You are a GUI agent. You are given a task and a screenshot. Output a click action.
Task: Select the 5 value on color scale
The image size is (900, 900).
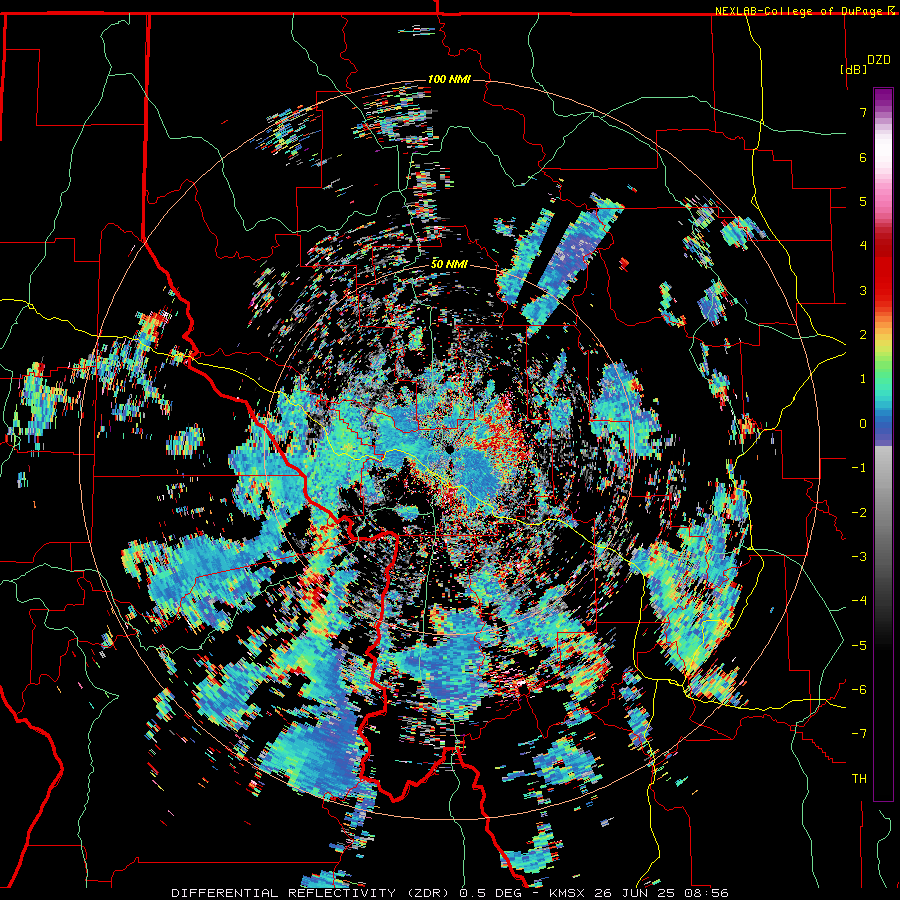point(863,201)
